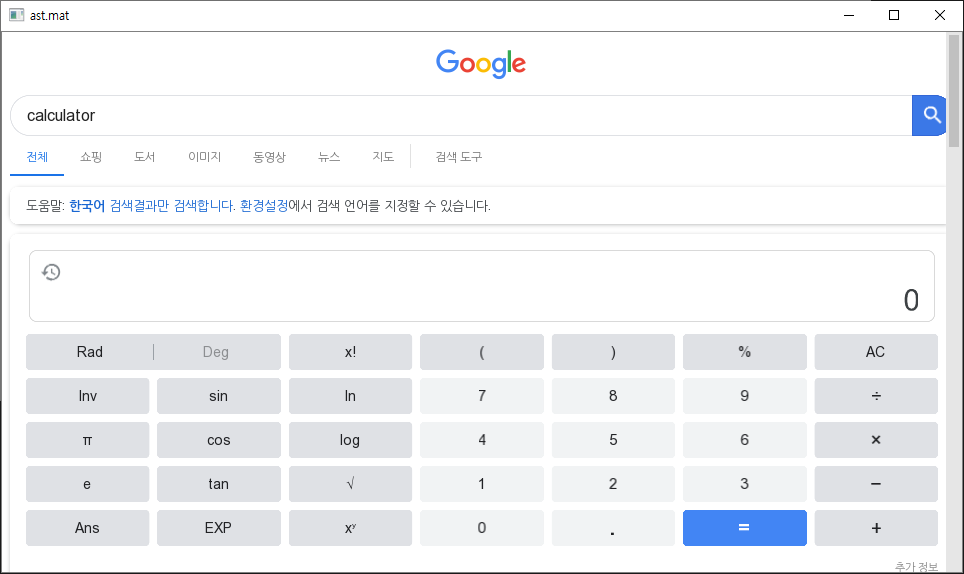
Task: Insert Euler's constant e
Action: (87, 484)
